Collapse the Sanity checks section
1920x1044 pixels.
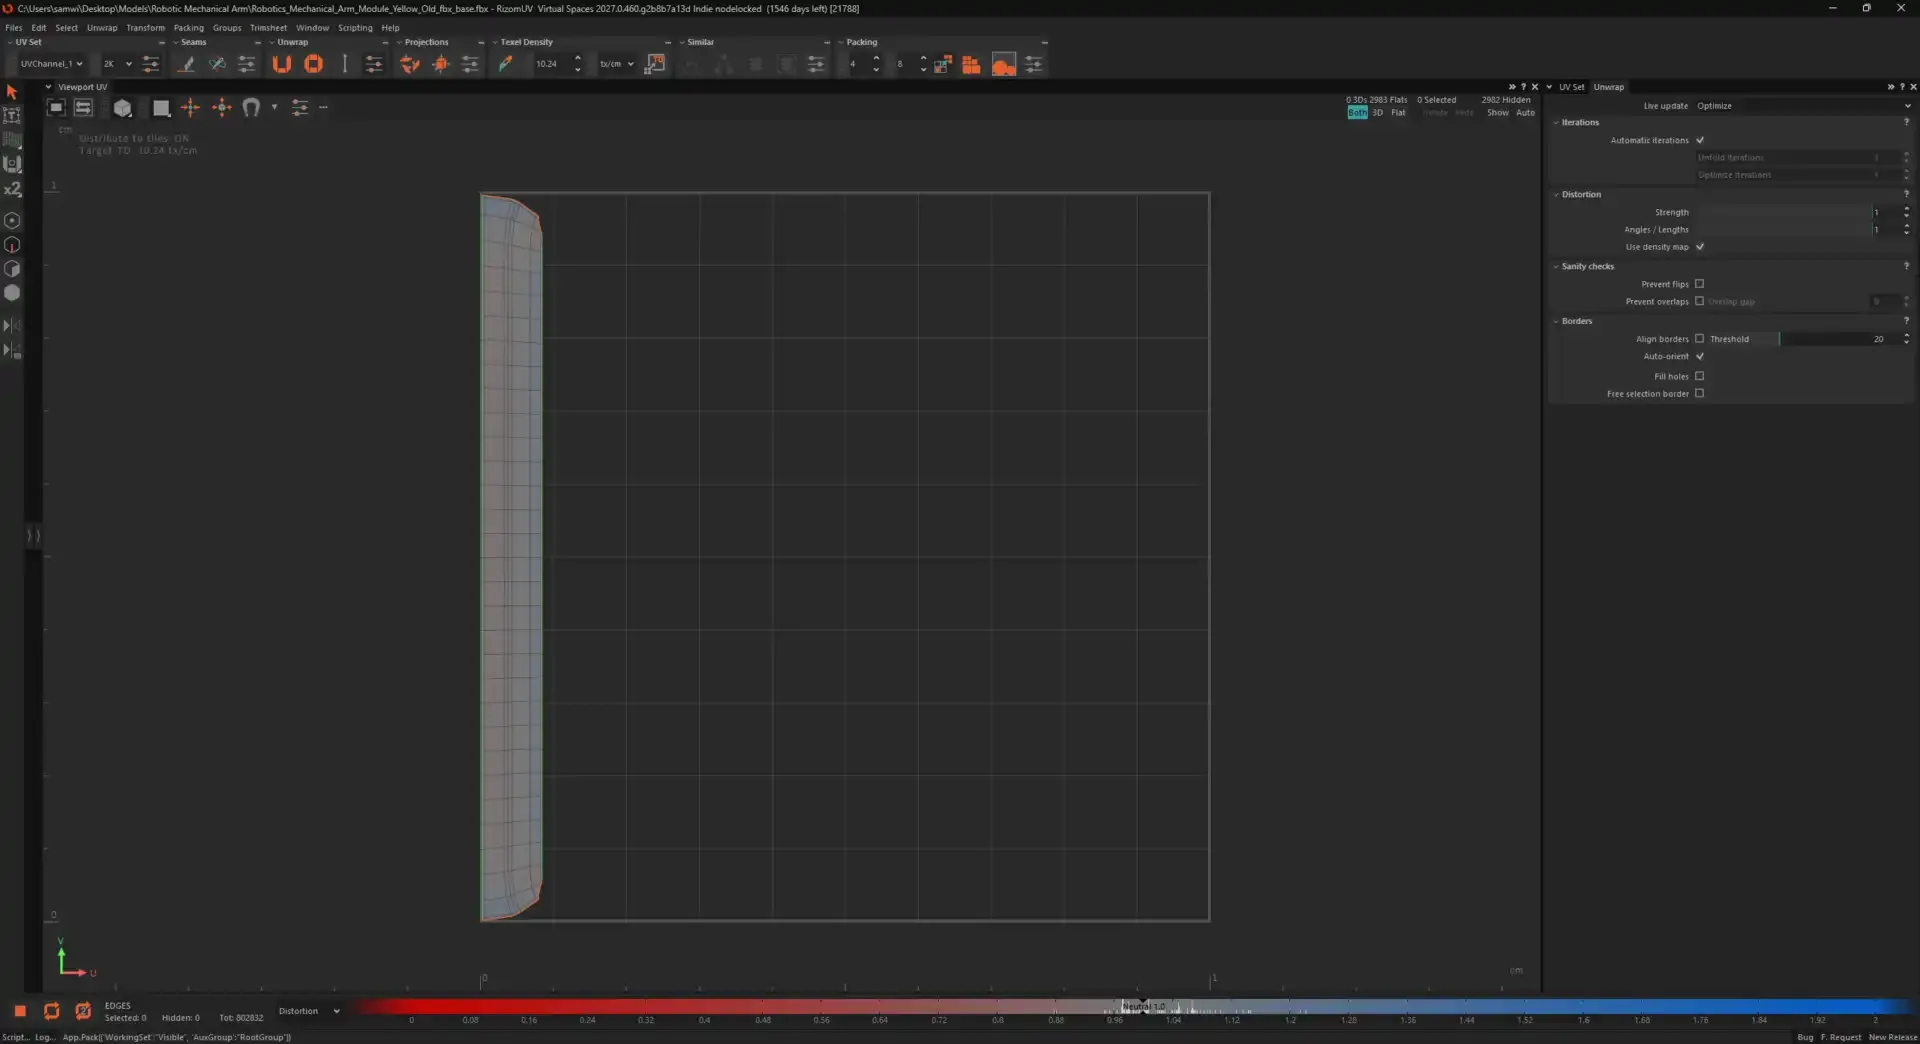pyautogui.click(x=1556, y=267)
